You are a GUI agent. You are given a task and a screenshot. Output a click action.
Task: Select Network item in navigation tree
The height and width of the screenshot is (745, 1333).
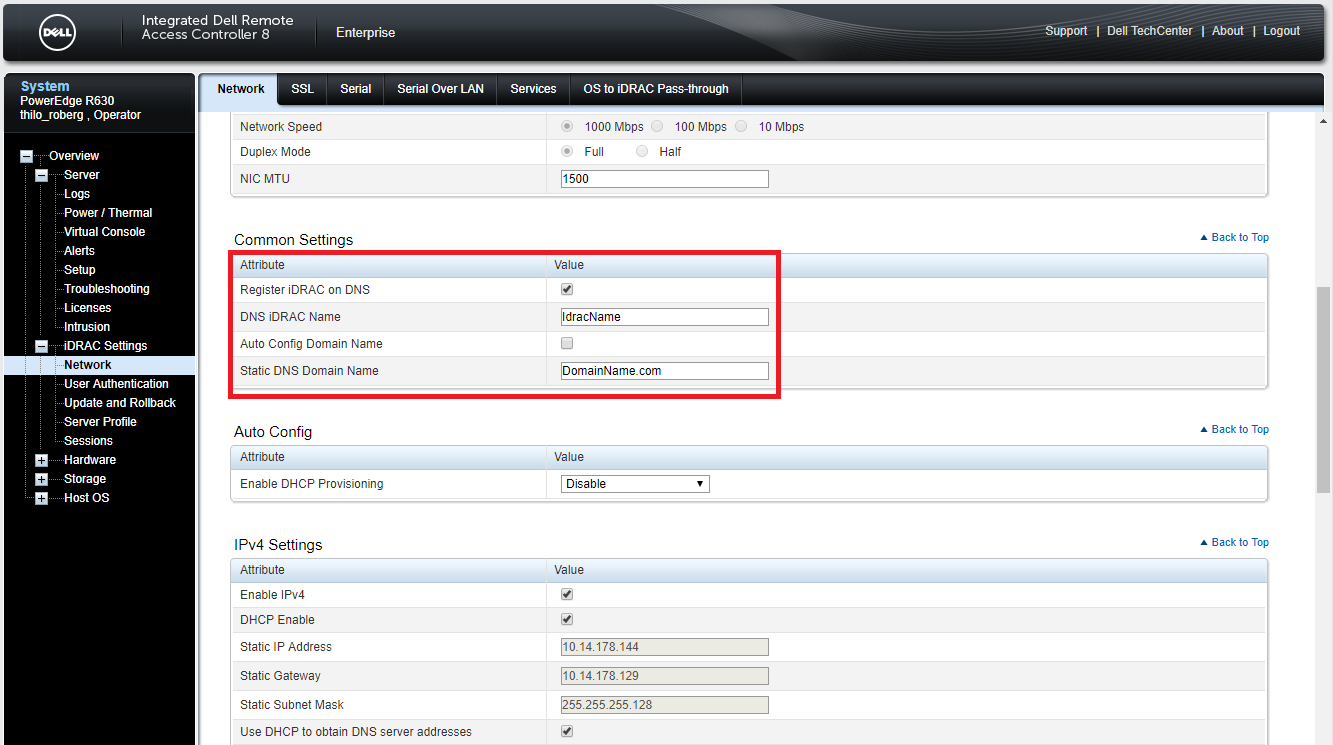tap(88, 365)
